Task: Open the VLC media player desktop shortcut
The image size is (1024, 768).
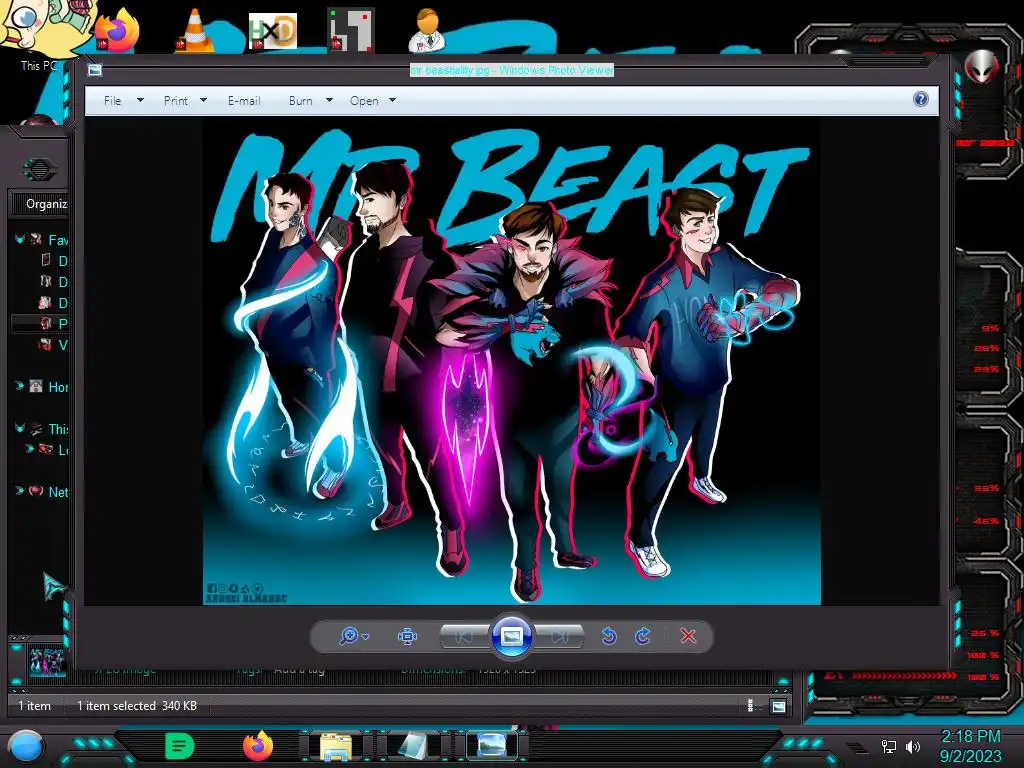Action: tap(195, 31)
